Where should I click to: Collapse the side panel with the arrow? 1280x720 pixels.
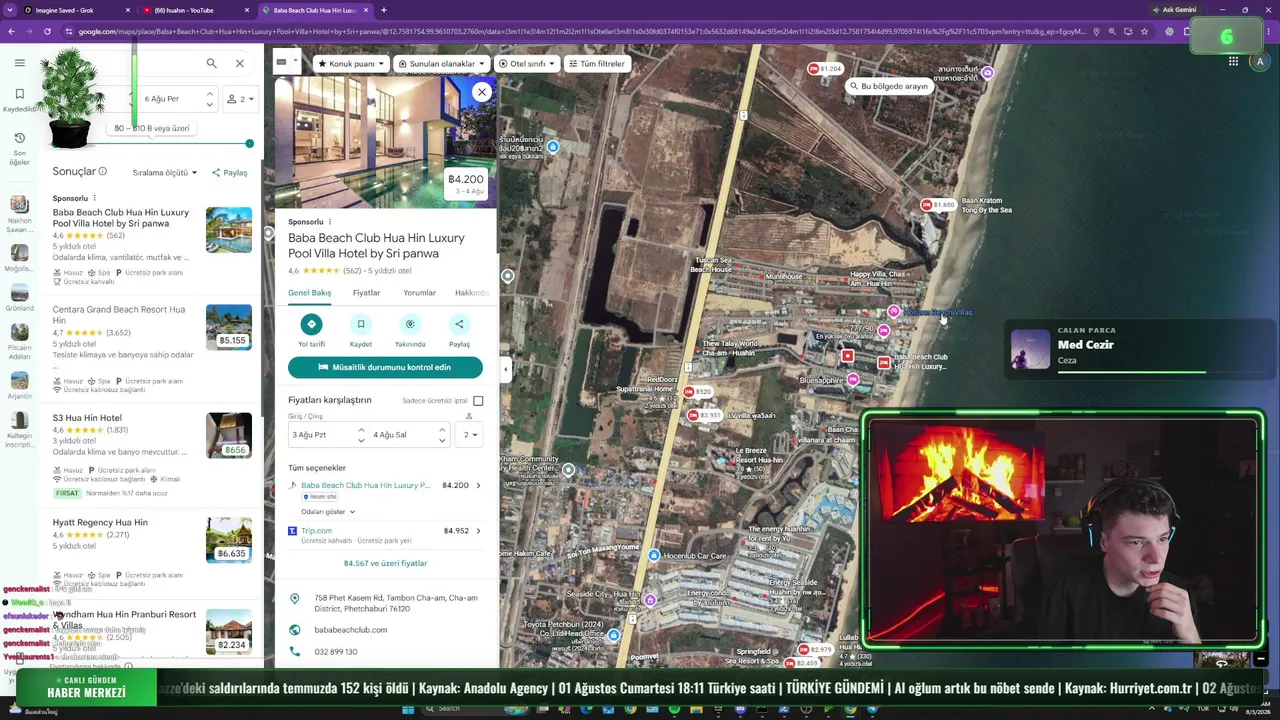pyautogui.click(x=505, y=369)
